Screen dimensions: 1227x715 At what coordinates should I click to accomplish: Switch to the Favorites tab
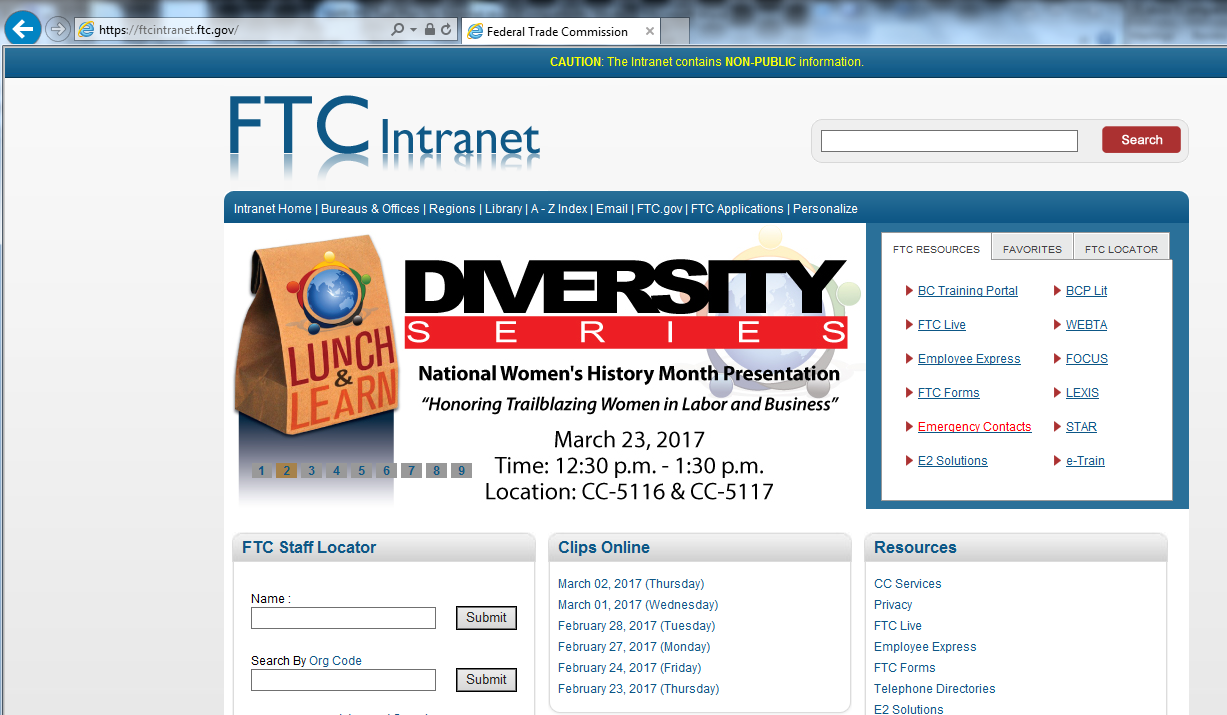[1032, 249]
